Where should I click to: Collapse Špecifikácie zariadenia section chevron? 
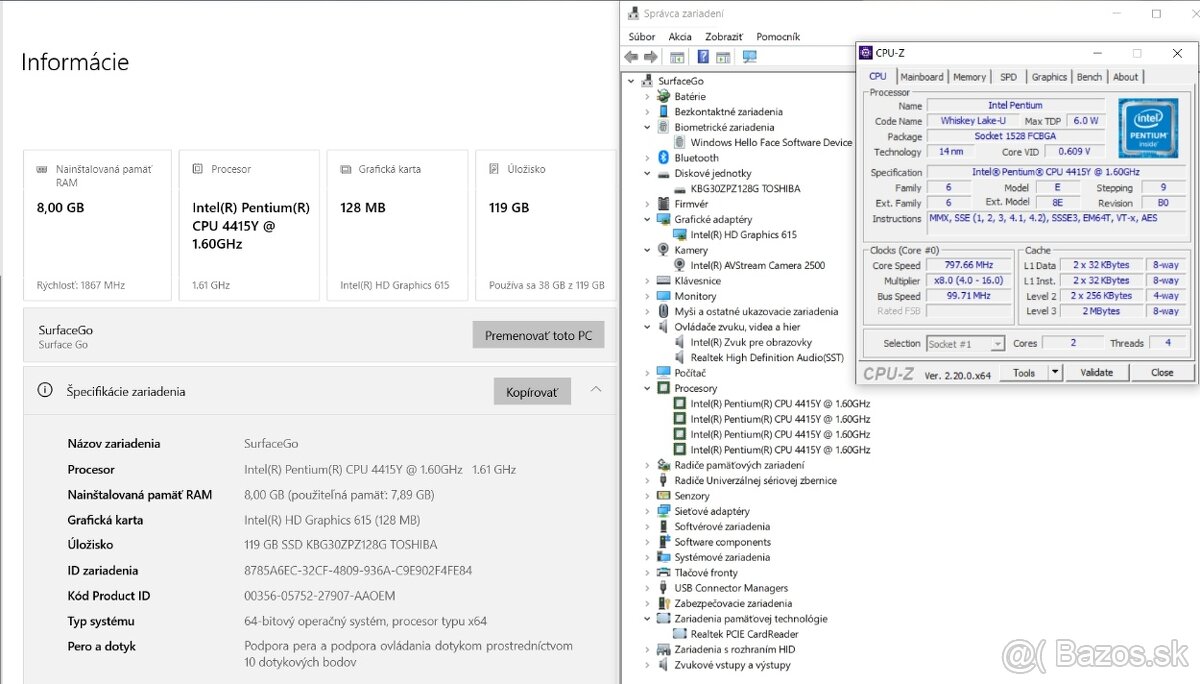596,390
